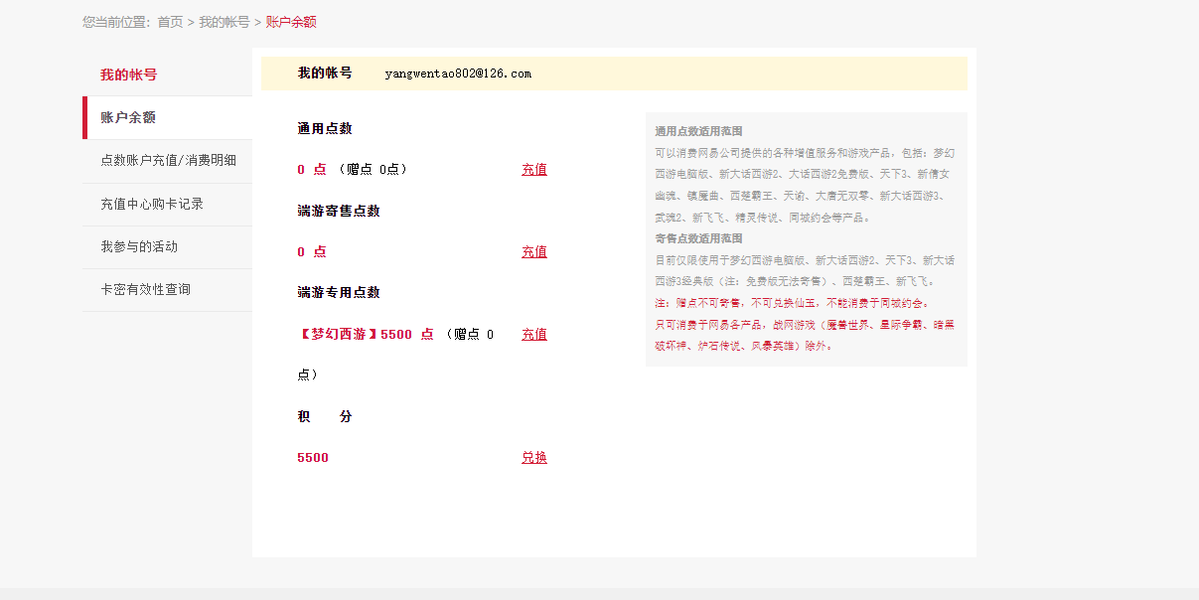Click the 端游寄售点数 heading
The image size is (1199, 600).
339,211
